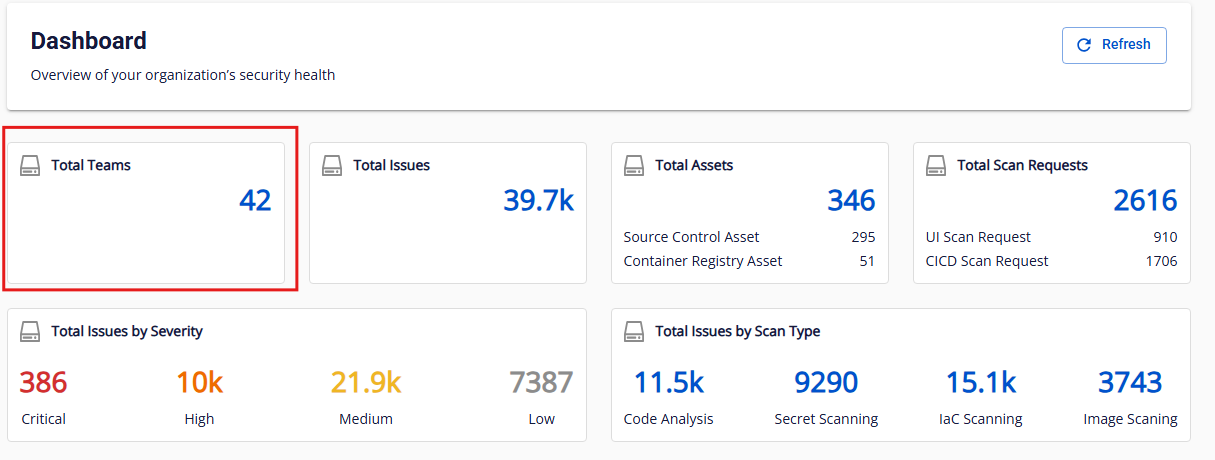Click the Total Issues card icon
The width and height of the screenshot is (1215, 460).
tap(332, 165)
